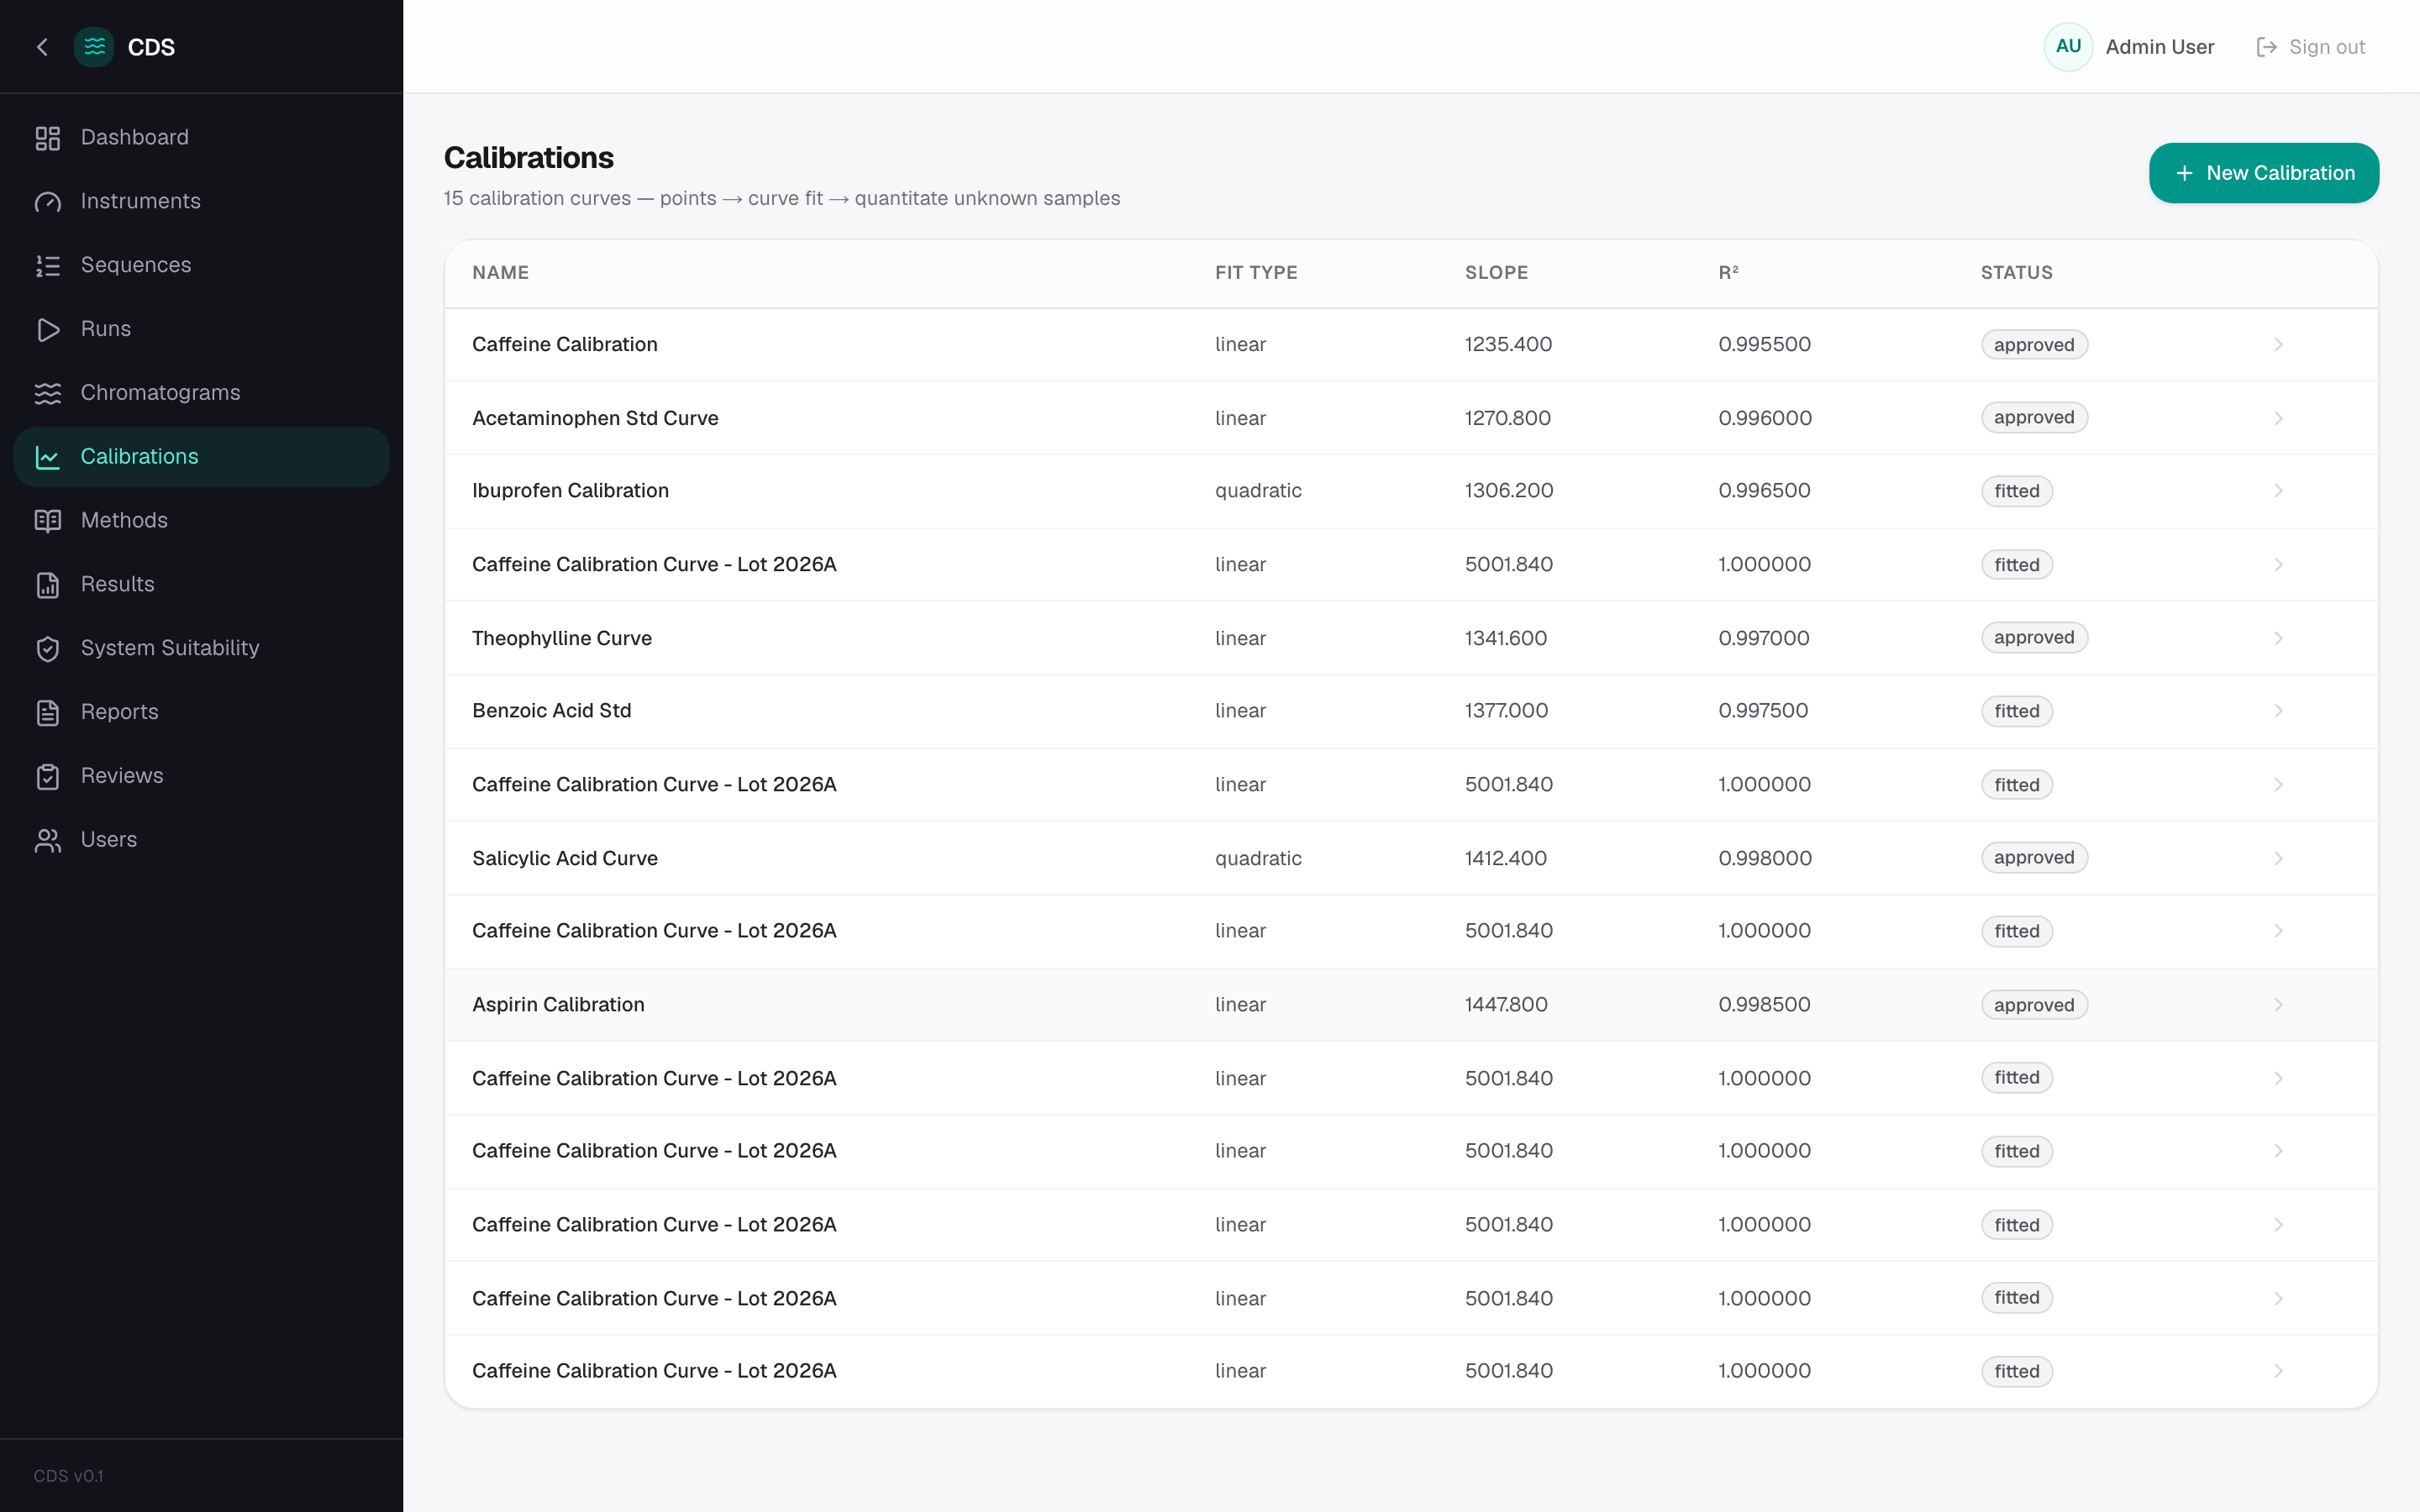Select the Methods menu item
2420x1512 pixels.
point(201,521)
